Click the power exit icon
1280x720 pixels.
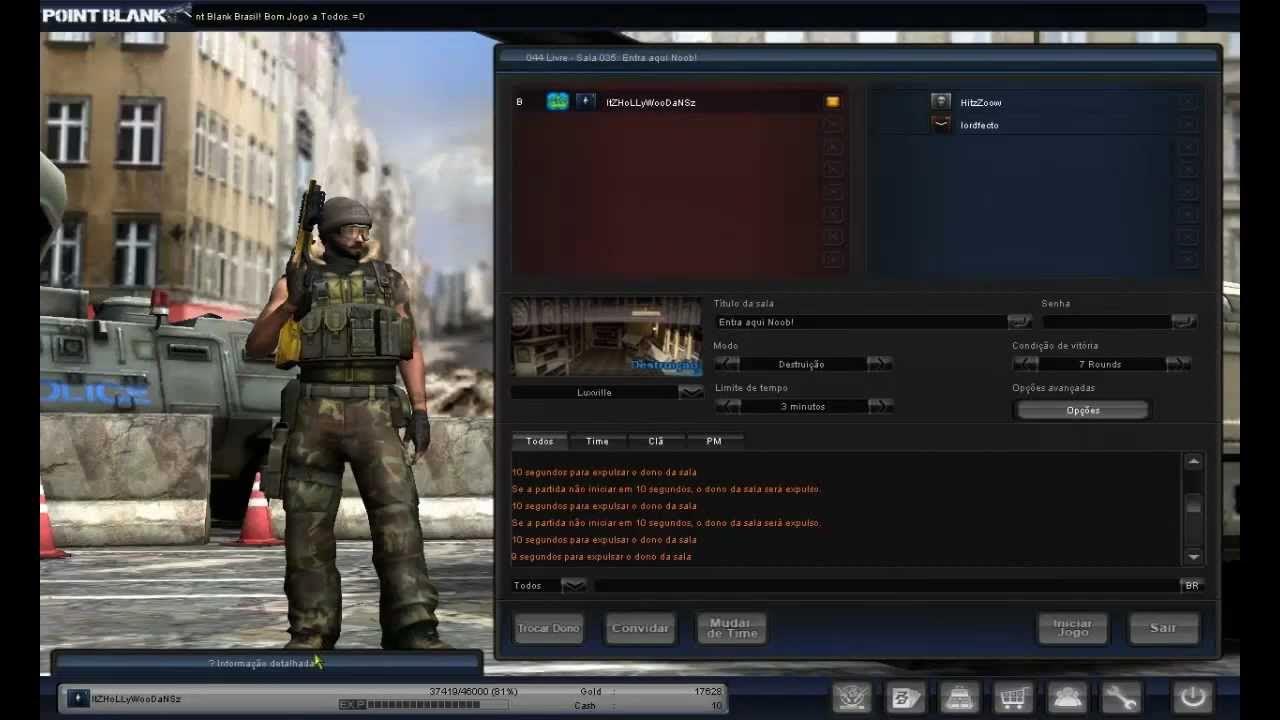(x=1193, y=697)
